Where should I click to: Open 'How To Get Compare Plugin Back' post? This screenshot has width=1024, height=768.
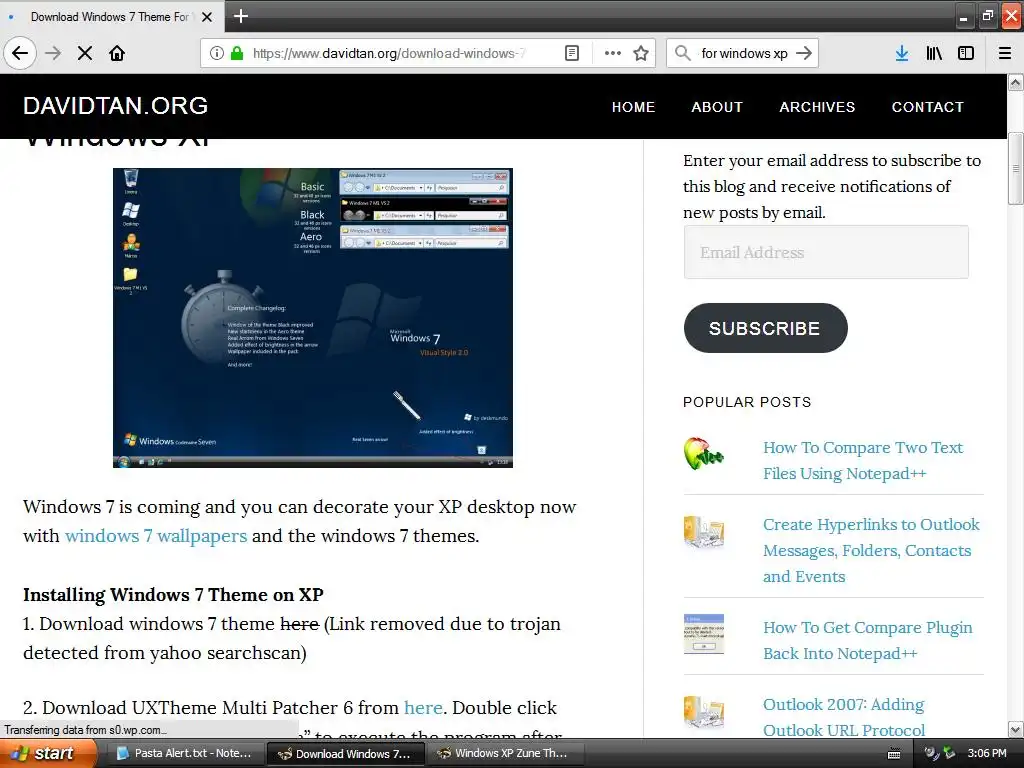pyautogui.click(x=867, y=640)
